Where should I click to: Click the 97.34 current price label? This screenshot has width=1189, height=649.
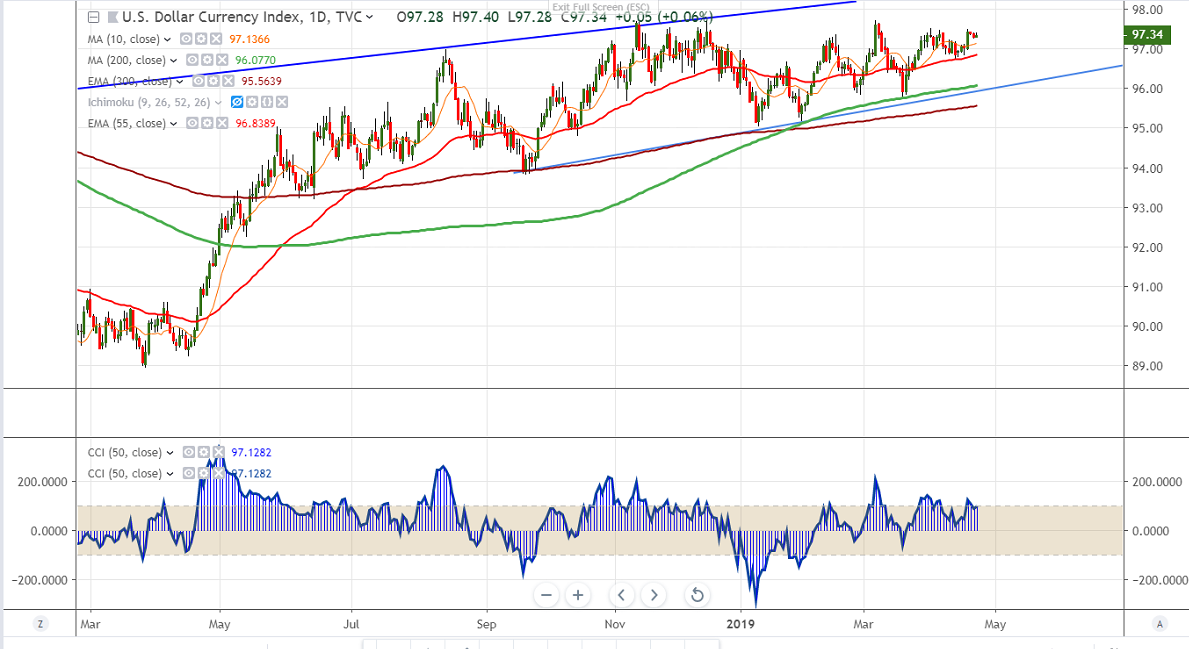[1147, 34]
